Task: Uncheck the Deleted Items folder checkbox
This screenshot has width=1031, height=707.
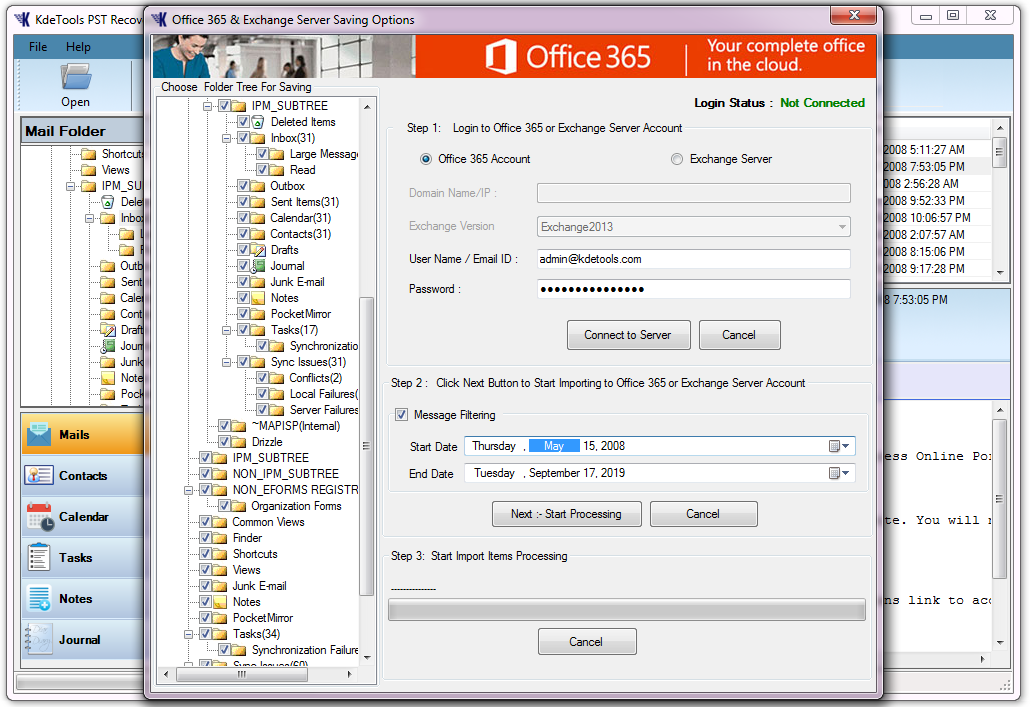Action: pyautogui.click(x=243, y=122)
